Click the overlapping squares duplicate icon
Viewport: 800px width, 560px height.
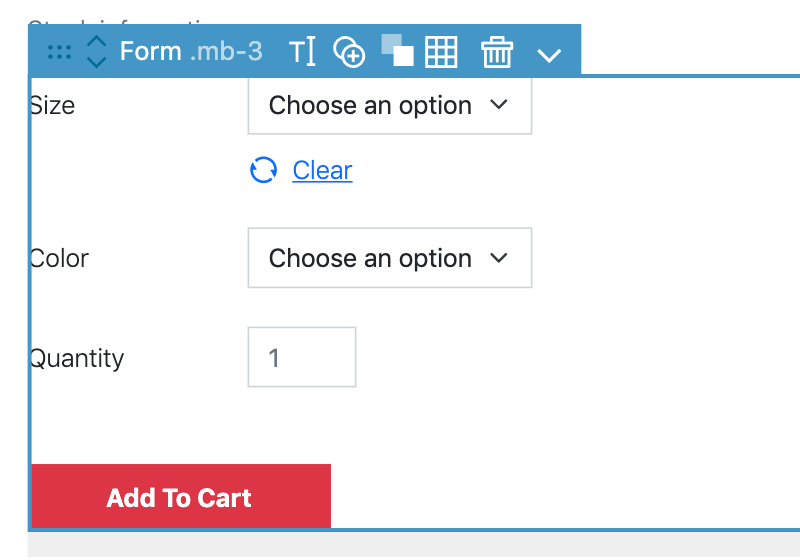tap(397, 50)
